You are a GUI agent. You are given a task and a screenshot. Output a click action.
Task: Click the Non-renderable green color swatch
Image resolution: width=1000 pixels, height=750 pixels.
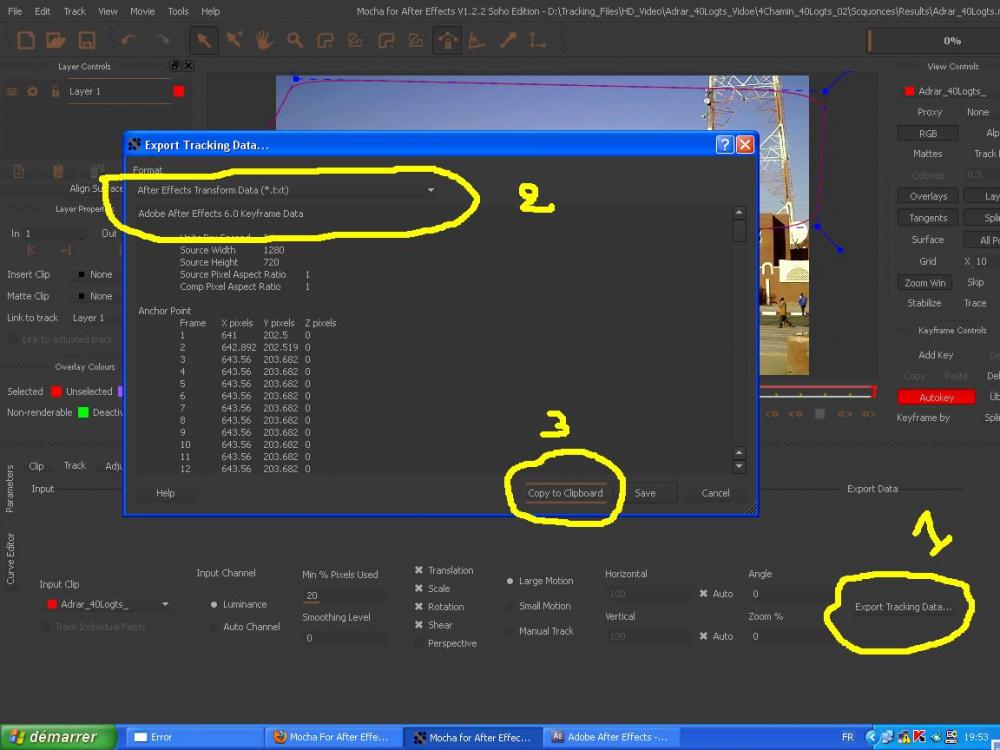pos(83,413)
